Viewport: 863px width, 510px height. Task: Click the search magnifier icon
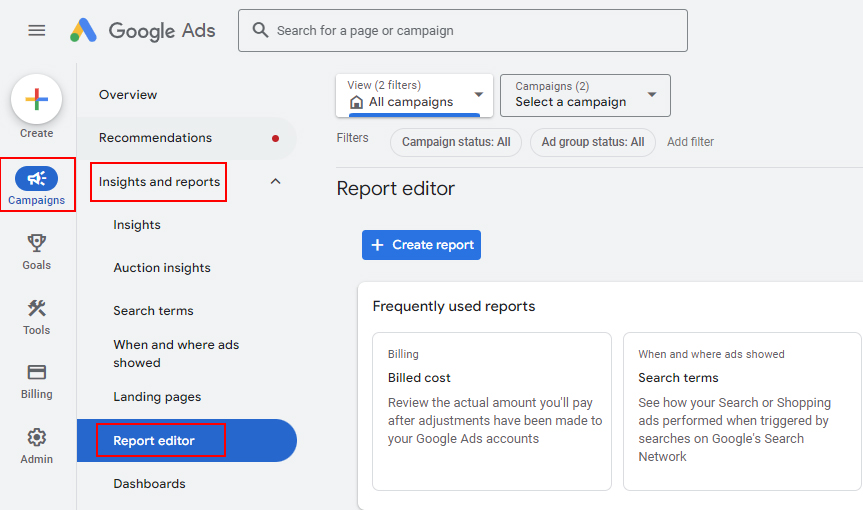pos(260,30)
